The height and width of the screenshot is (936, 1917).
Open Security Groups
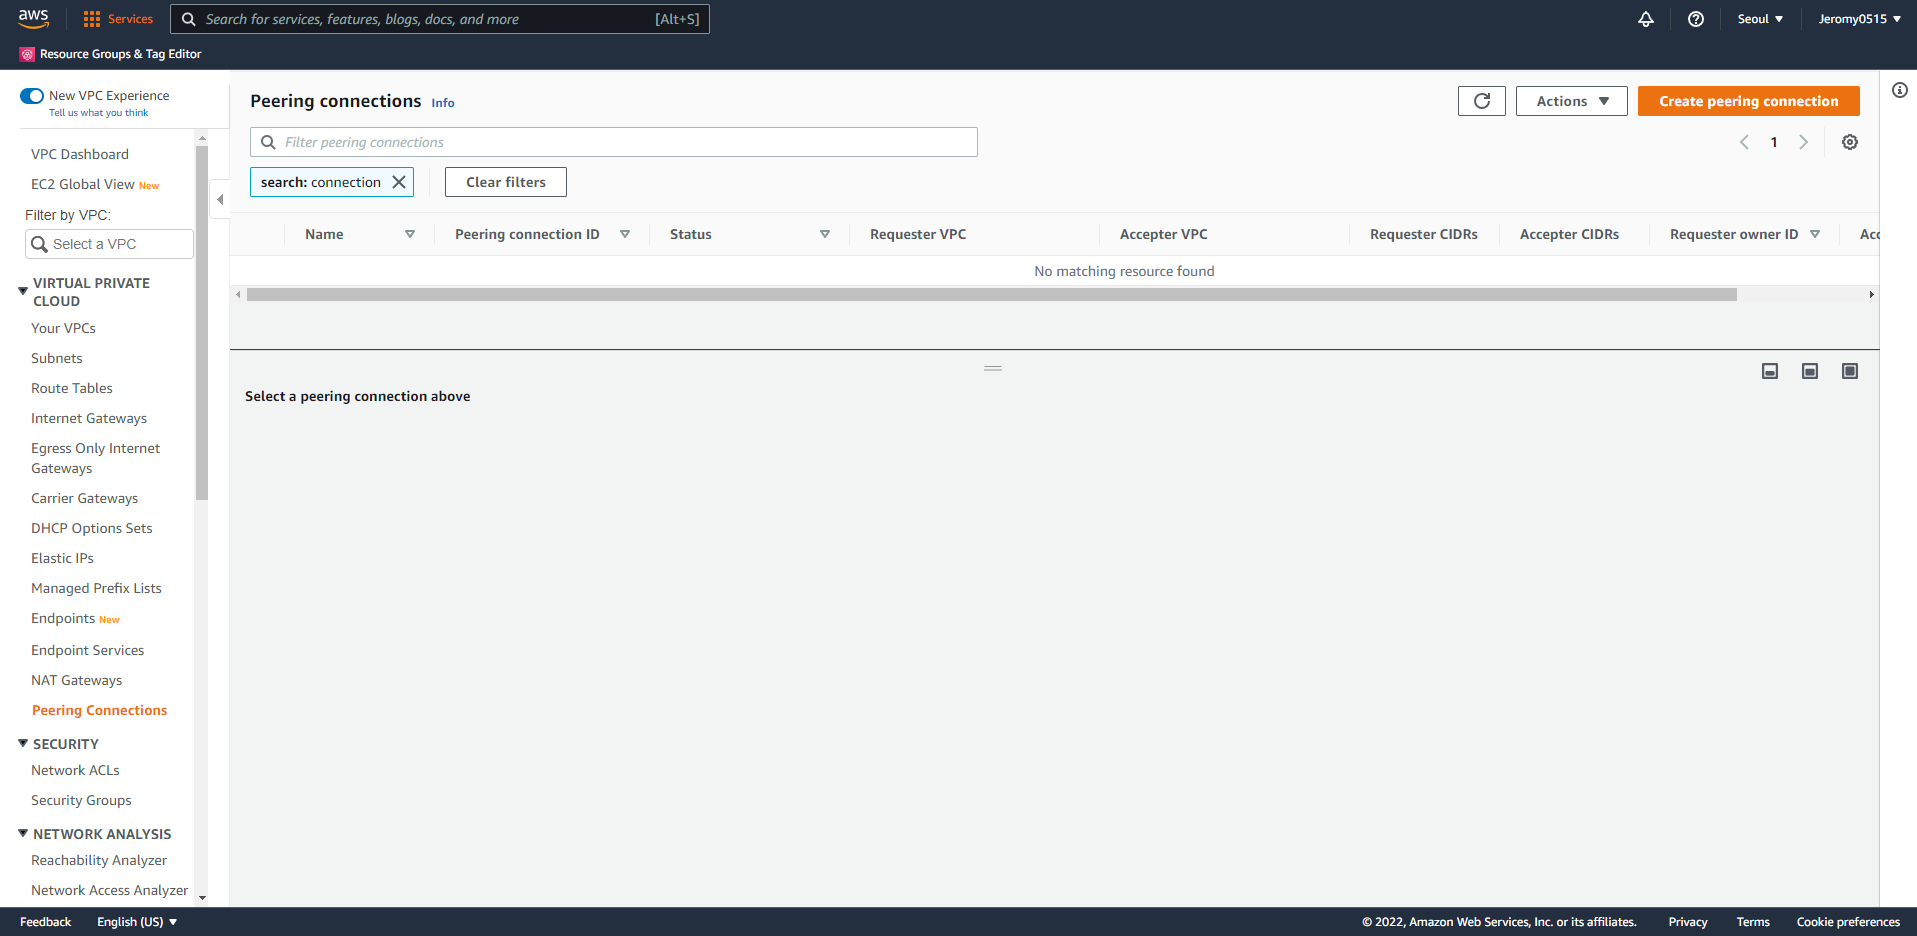pos(81,800)
